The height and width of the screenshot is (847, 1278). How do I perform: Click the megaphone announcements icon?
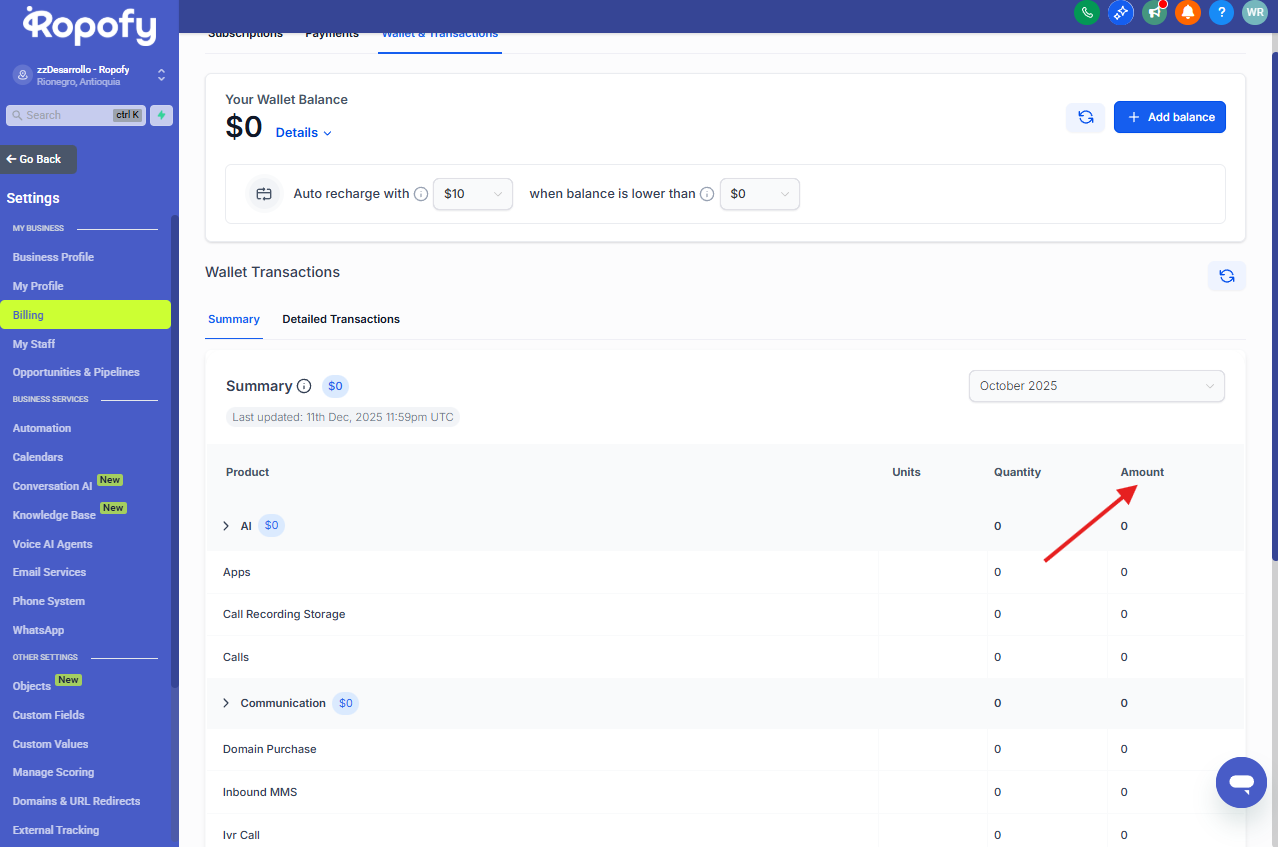(x=1154, y=12)
